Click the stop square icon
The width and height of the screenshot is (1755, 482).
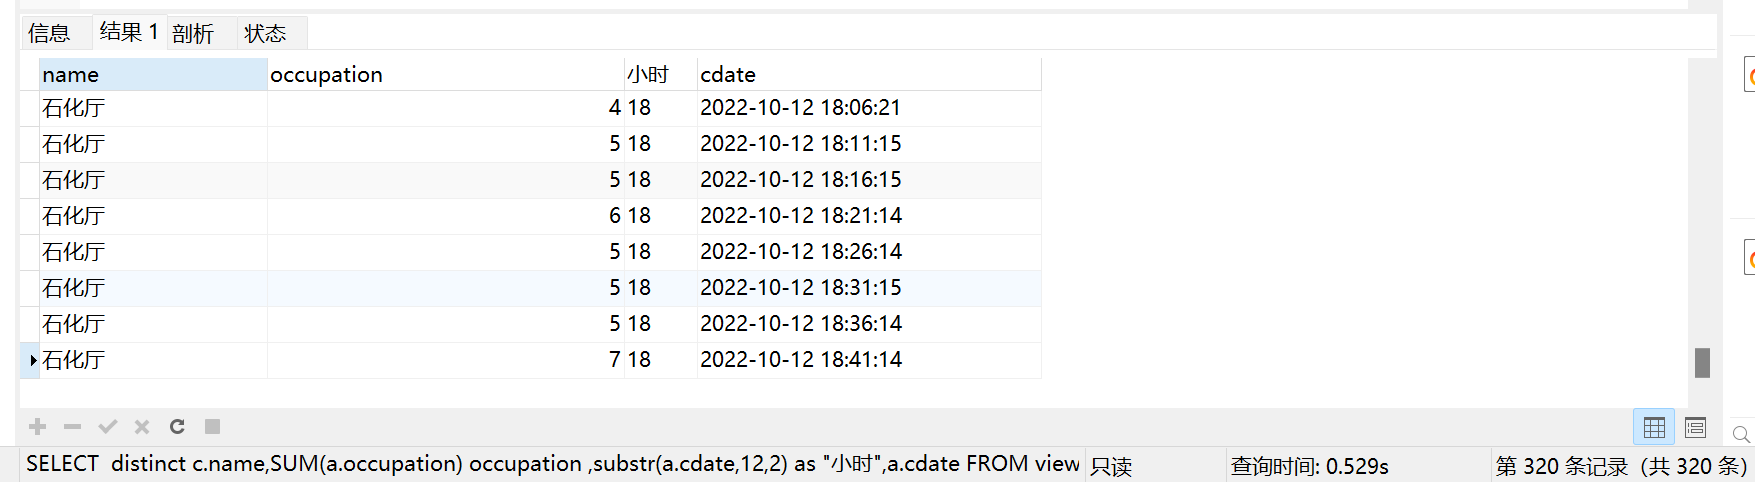(212, 427)
